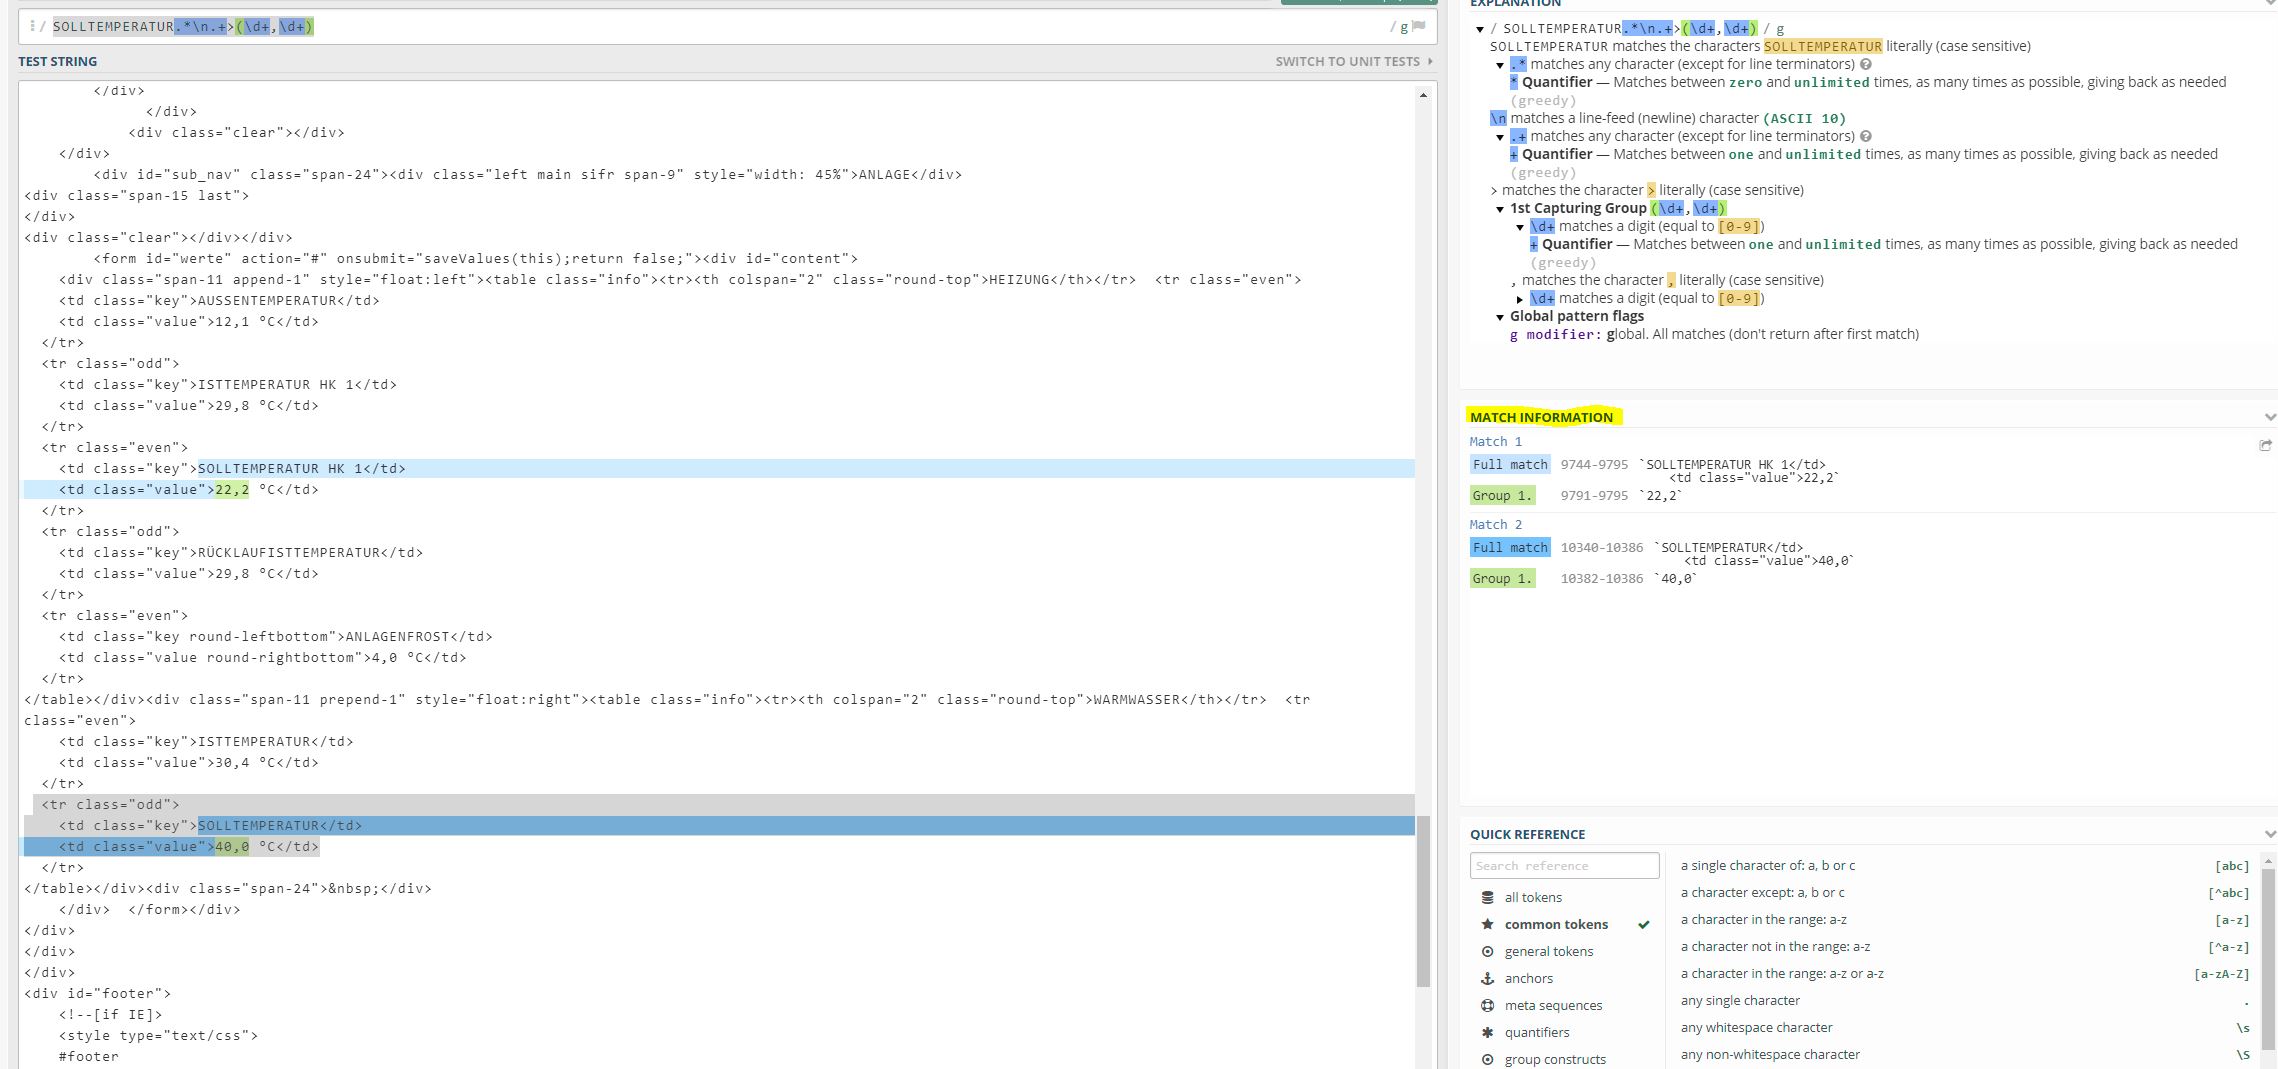Click Match 1 header in Match Information
Image resolution: width=2278 pixels, height=1069 pixels.
[1495, 441]
